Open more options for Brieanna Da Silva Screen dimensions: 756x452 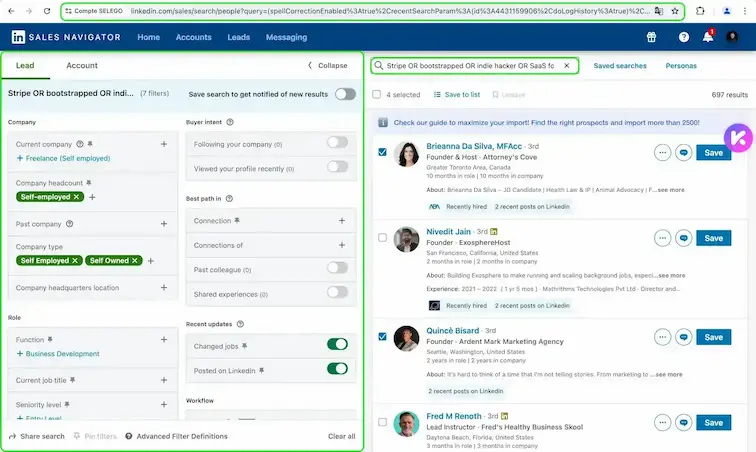point(662,153)
